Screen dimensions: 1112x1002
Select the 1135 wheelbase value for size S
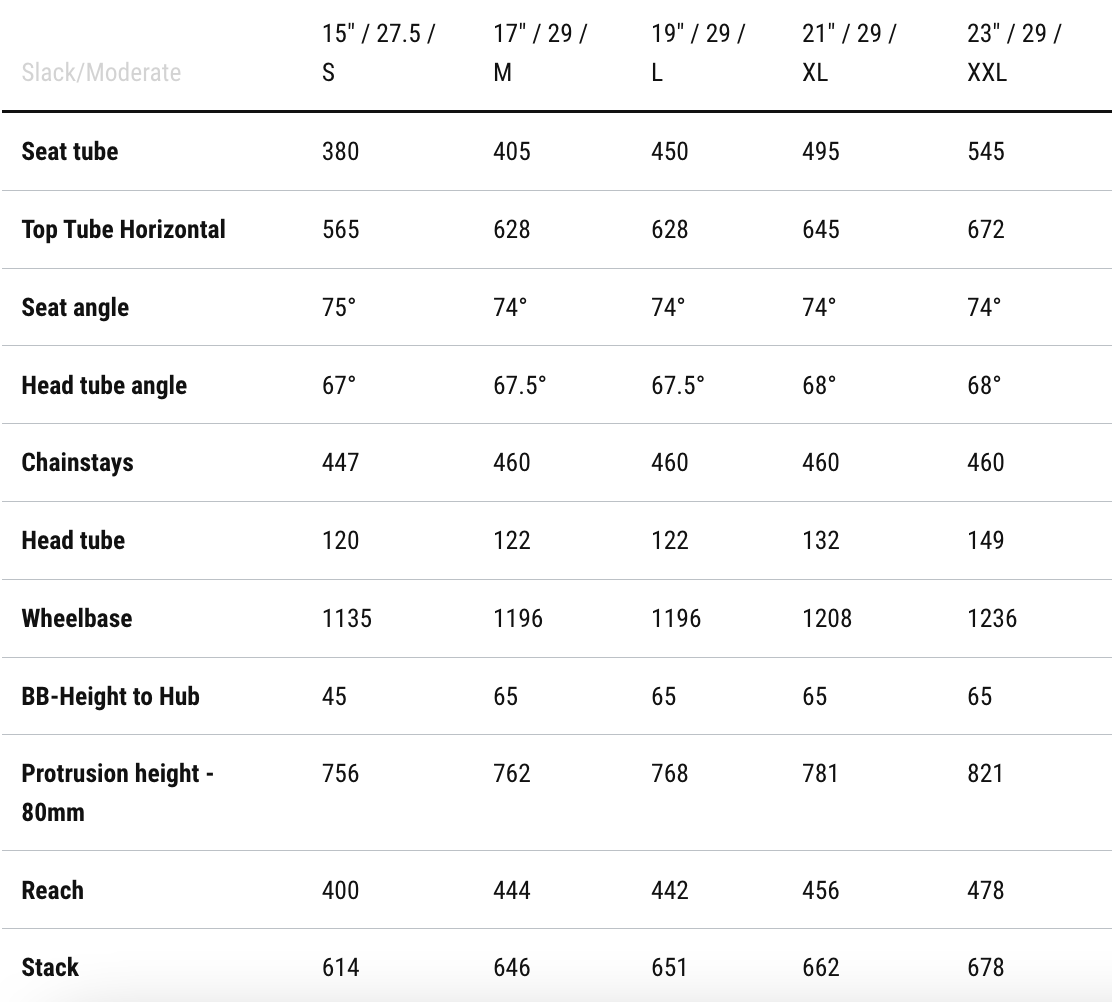[347, 618]
